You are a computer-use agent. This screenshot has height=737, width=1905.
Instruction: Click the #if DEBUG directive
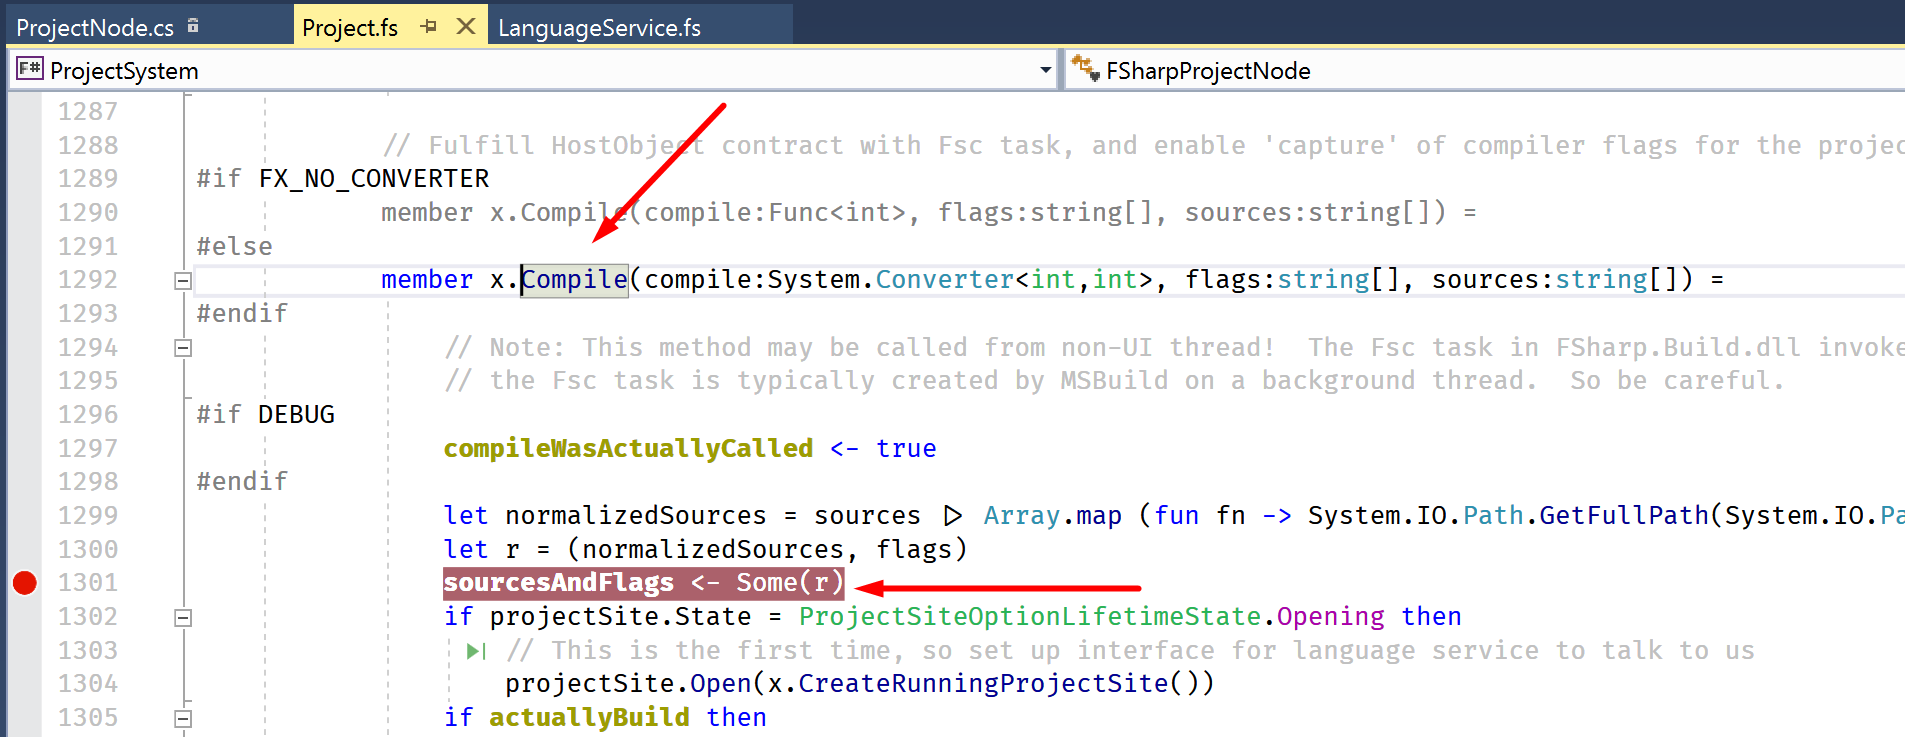point(265,414)
